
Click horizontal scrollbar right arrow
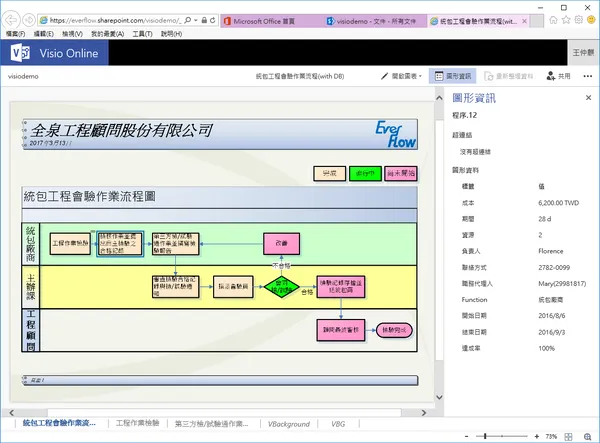tap(424, 412)
